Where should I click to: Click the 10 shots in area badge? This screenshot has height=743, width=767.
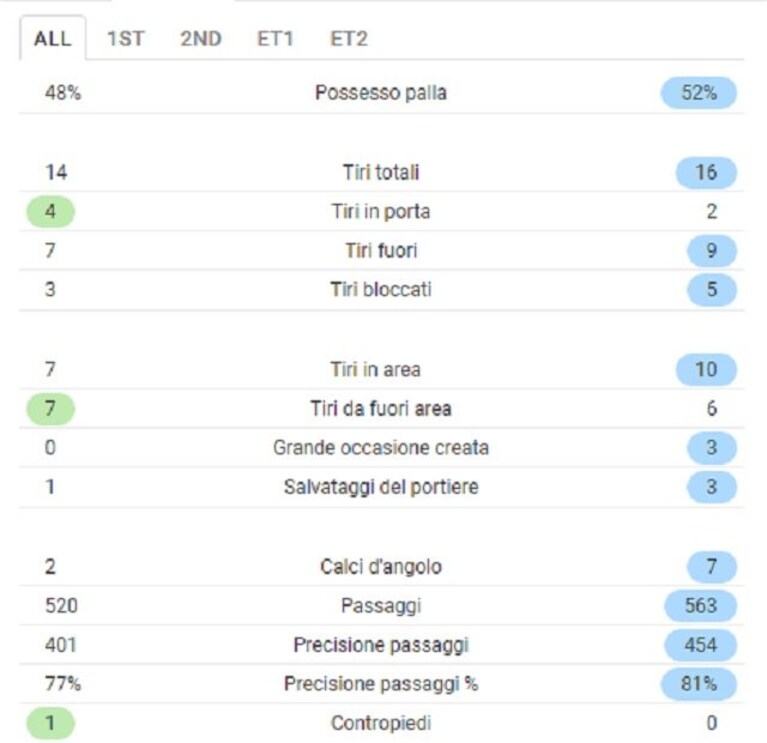pos(706,369)
